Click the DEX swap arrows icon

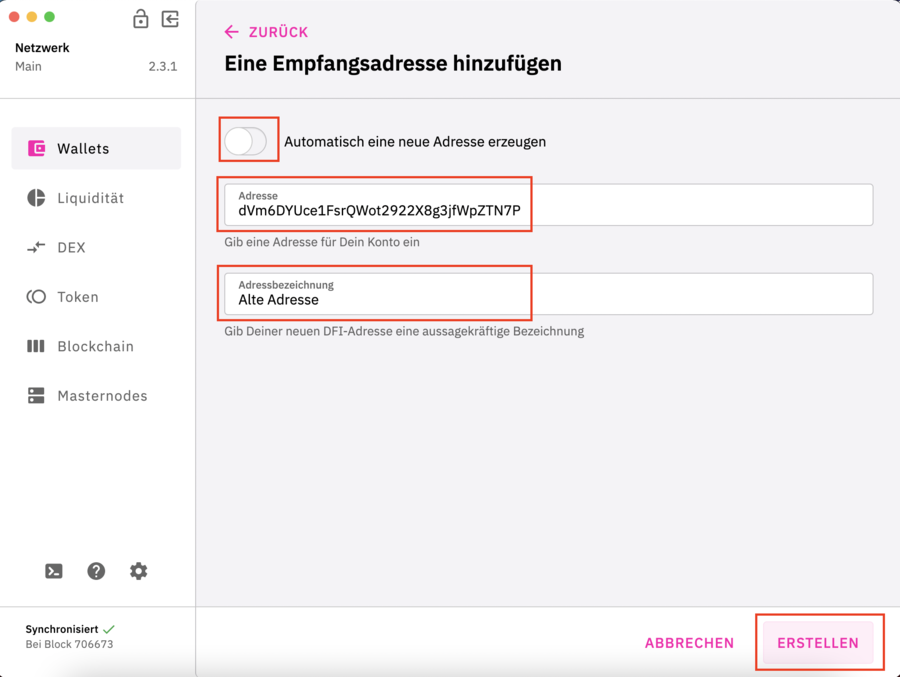[x=37, y=247]
